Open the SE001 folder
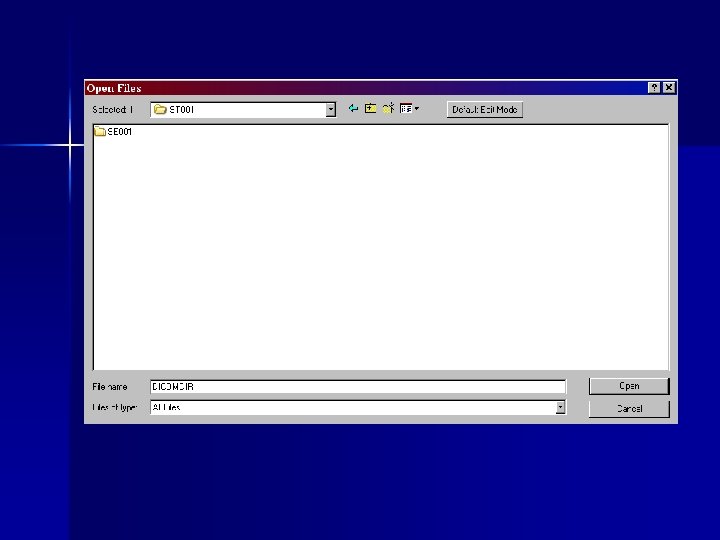 pos(113,132)
